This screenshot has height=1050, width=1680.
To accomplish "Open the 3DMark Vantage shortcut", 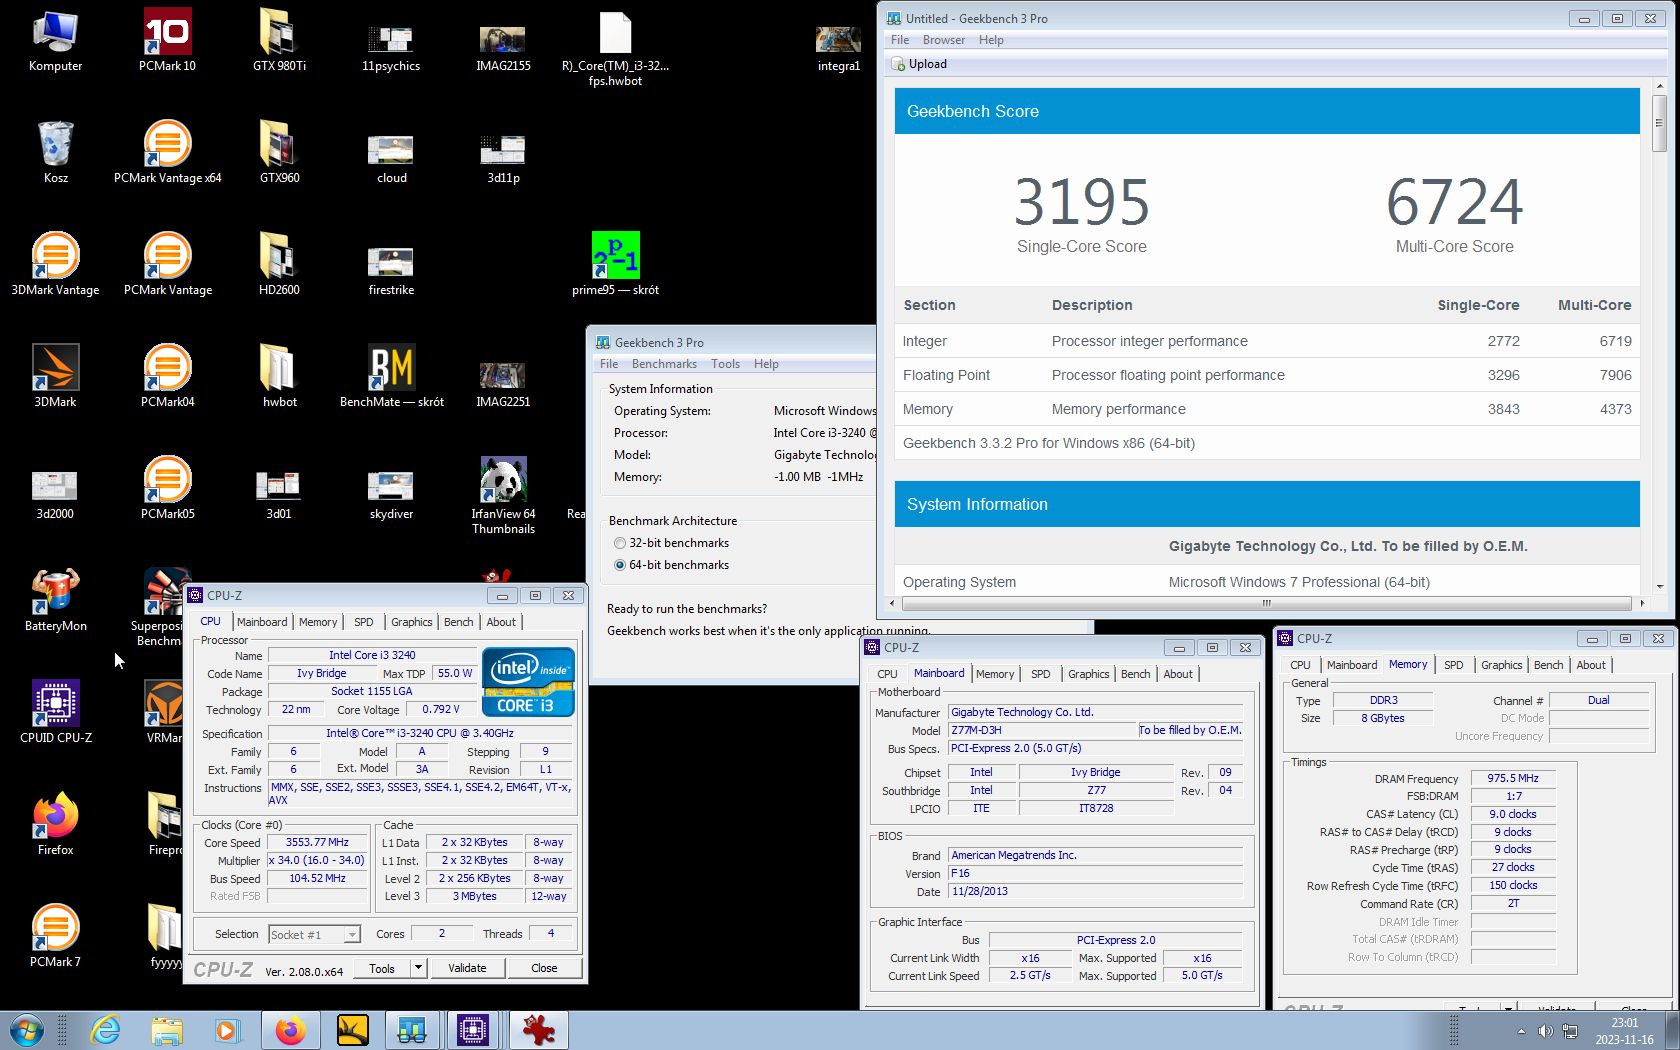I will click(55, 264).
